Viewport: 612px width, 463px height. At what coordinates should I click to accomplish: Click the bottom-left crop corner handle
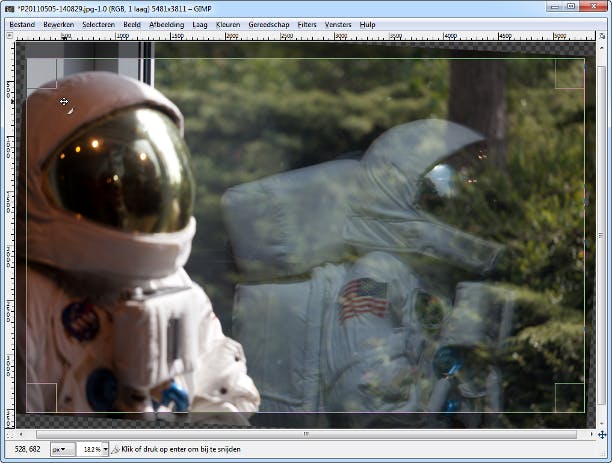click(x=42, y=397)
